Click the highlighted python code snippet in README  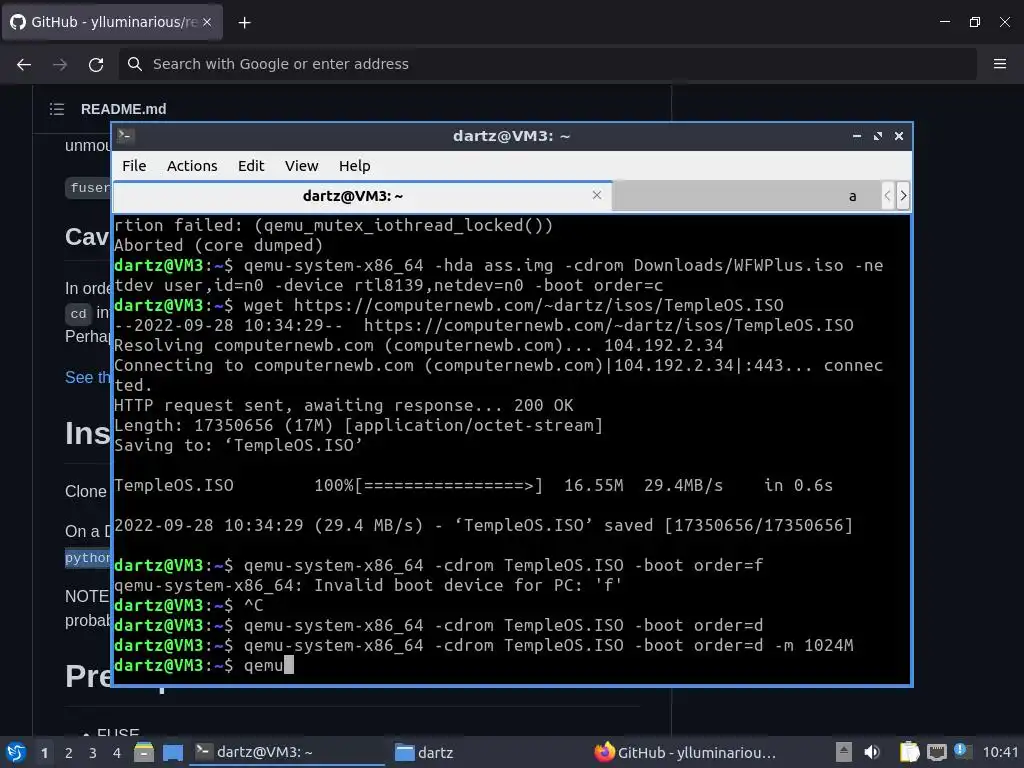tap(88, 558)
